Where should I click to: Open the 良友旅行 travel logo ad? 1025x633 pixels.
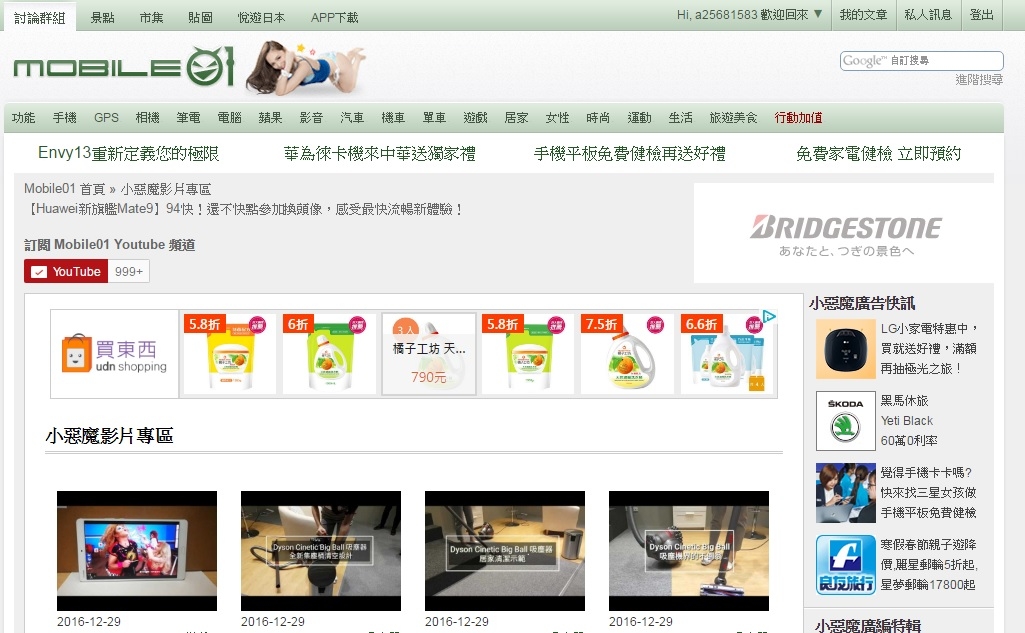pyautogui.click(x=845, y=565)
